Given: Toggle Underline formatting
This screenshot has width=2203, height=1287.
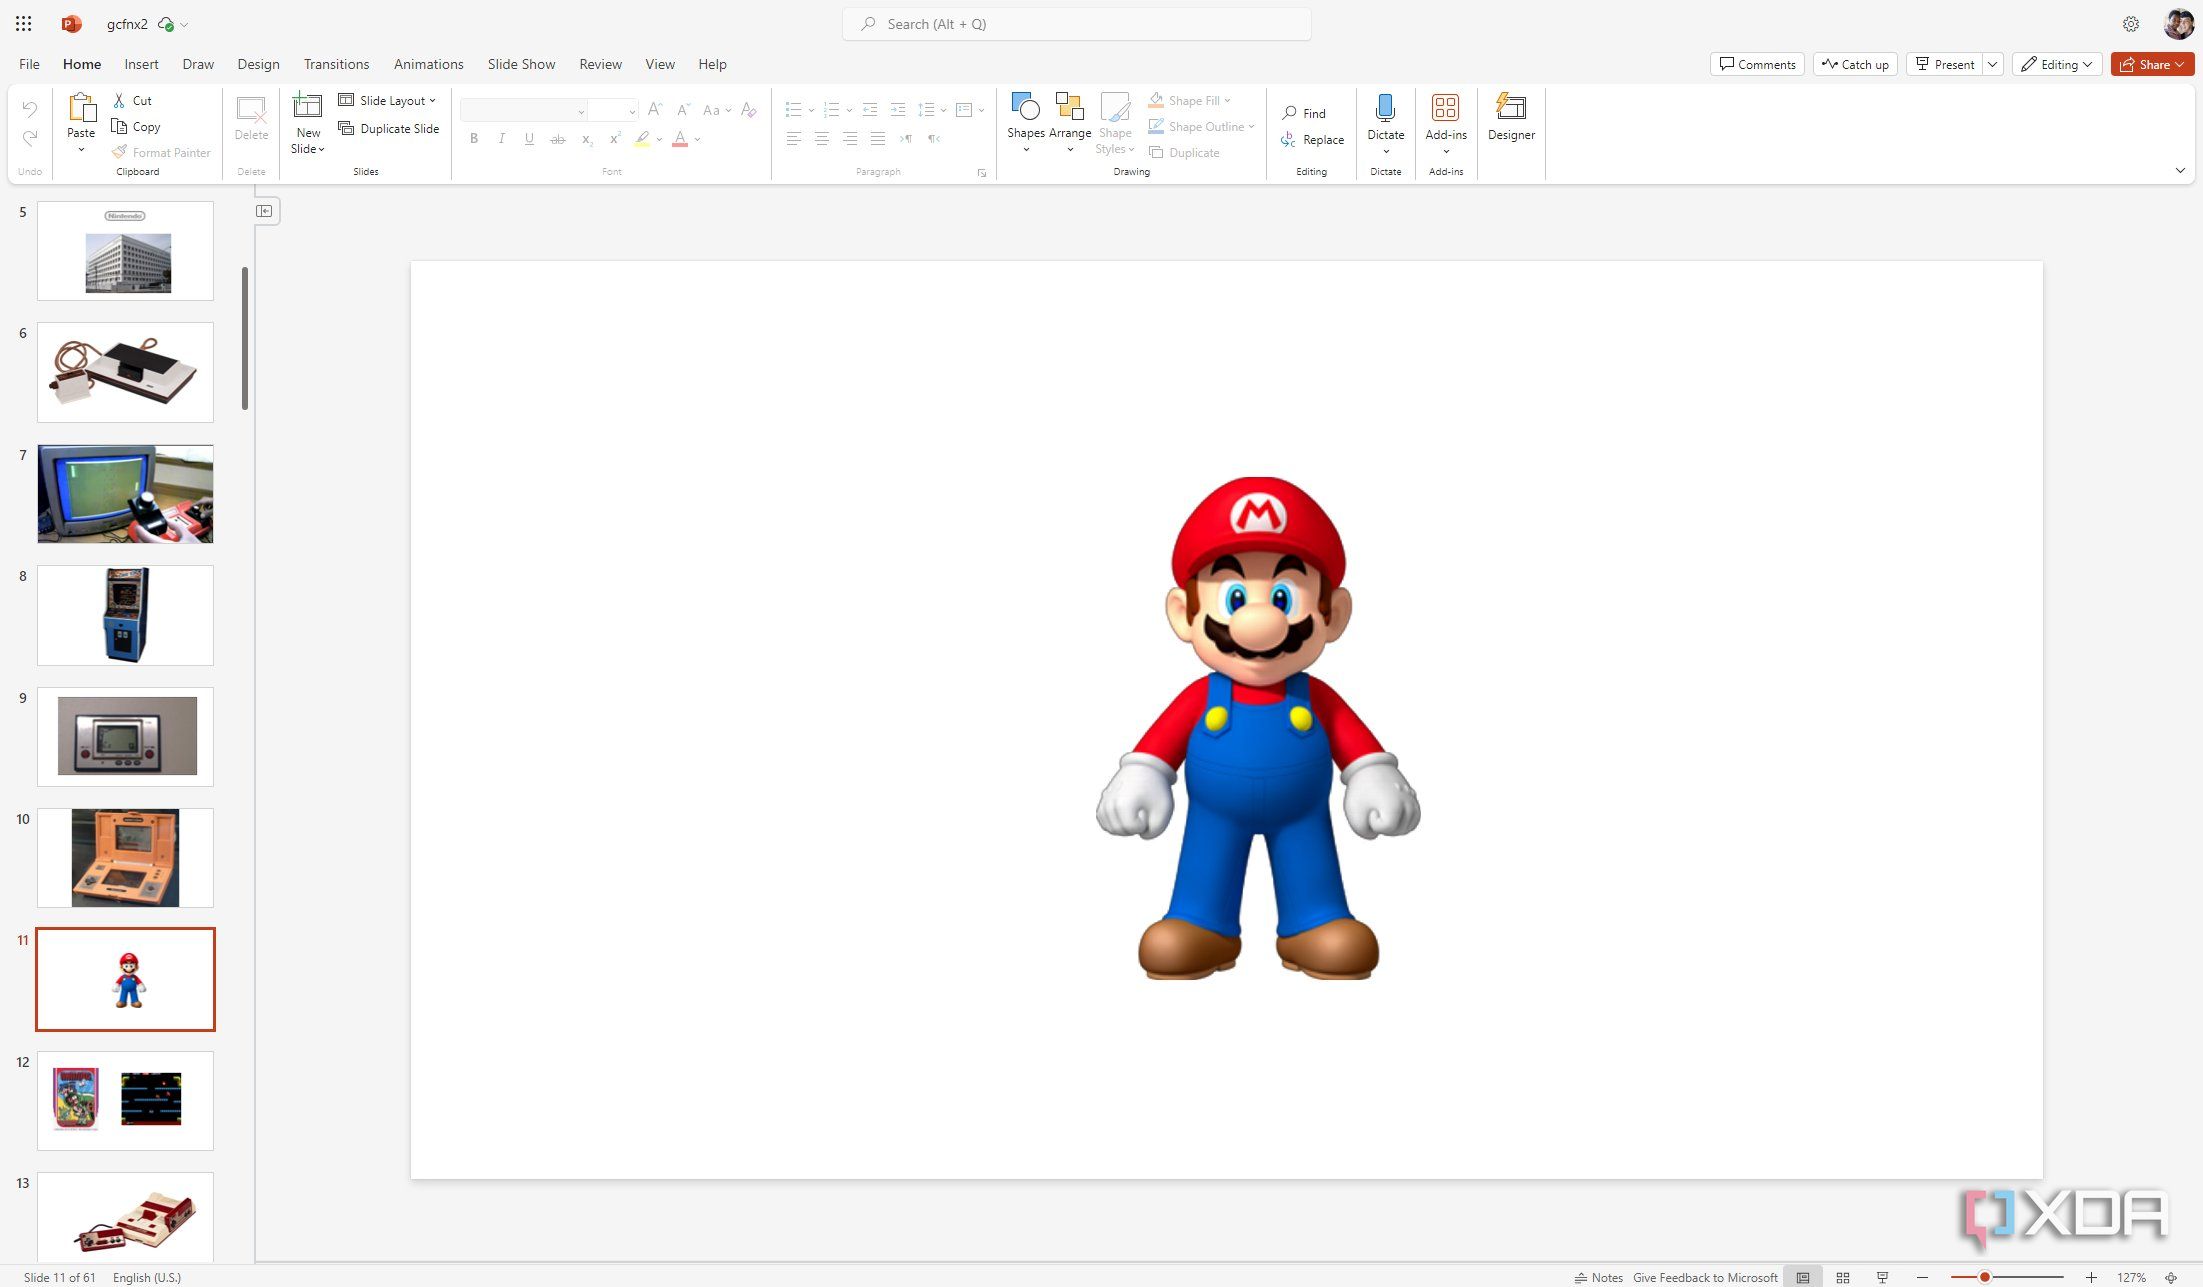Looking at the screenshot, I should [x=529, y=139].
